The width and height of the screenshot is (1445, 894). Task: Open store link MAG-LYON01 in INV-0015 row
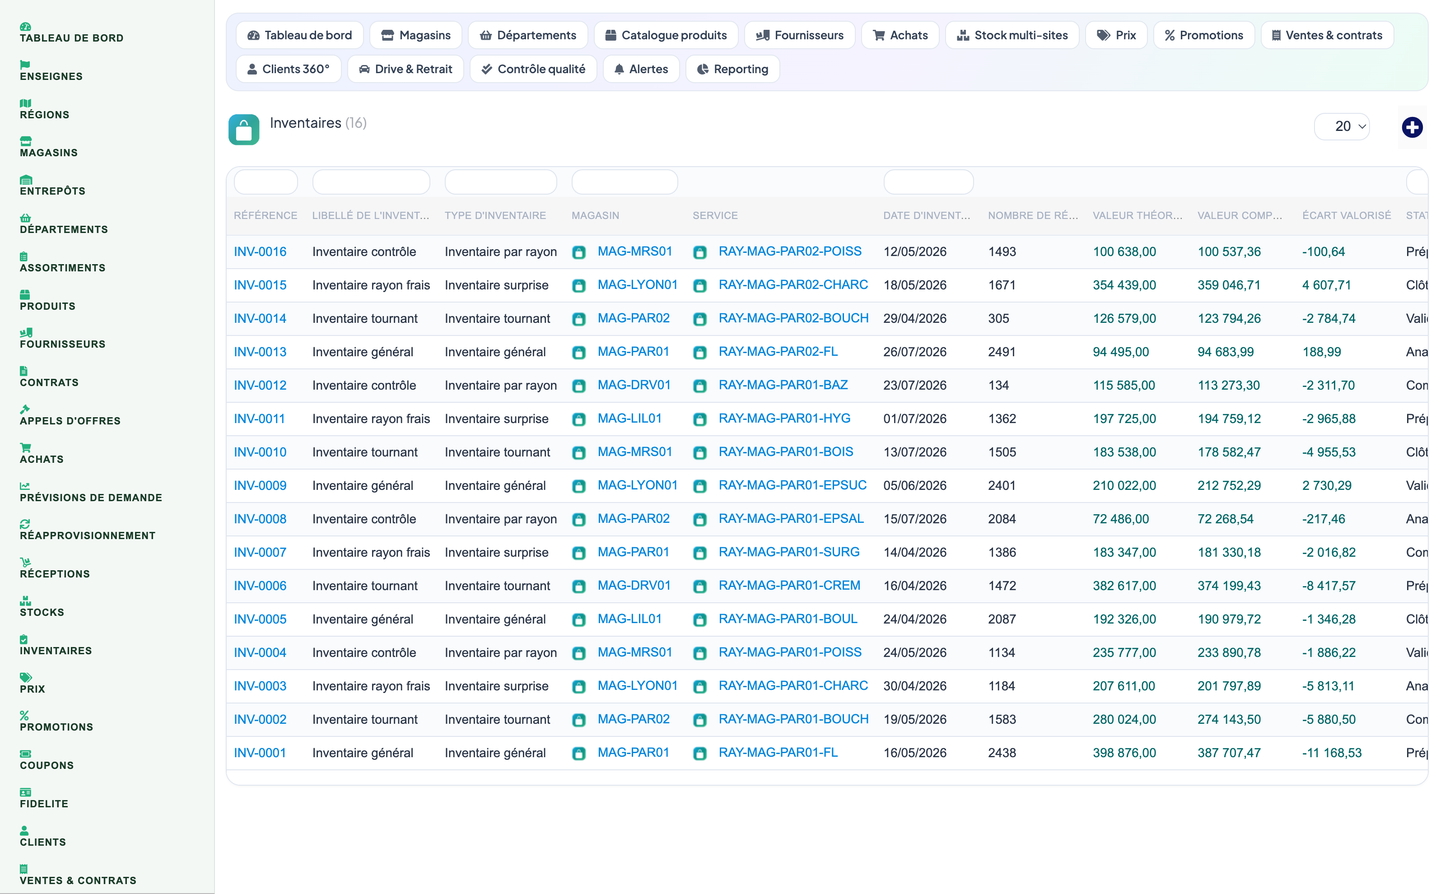637,285
